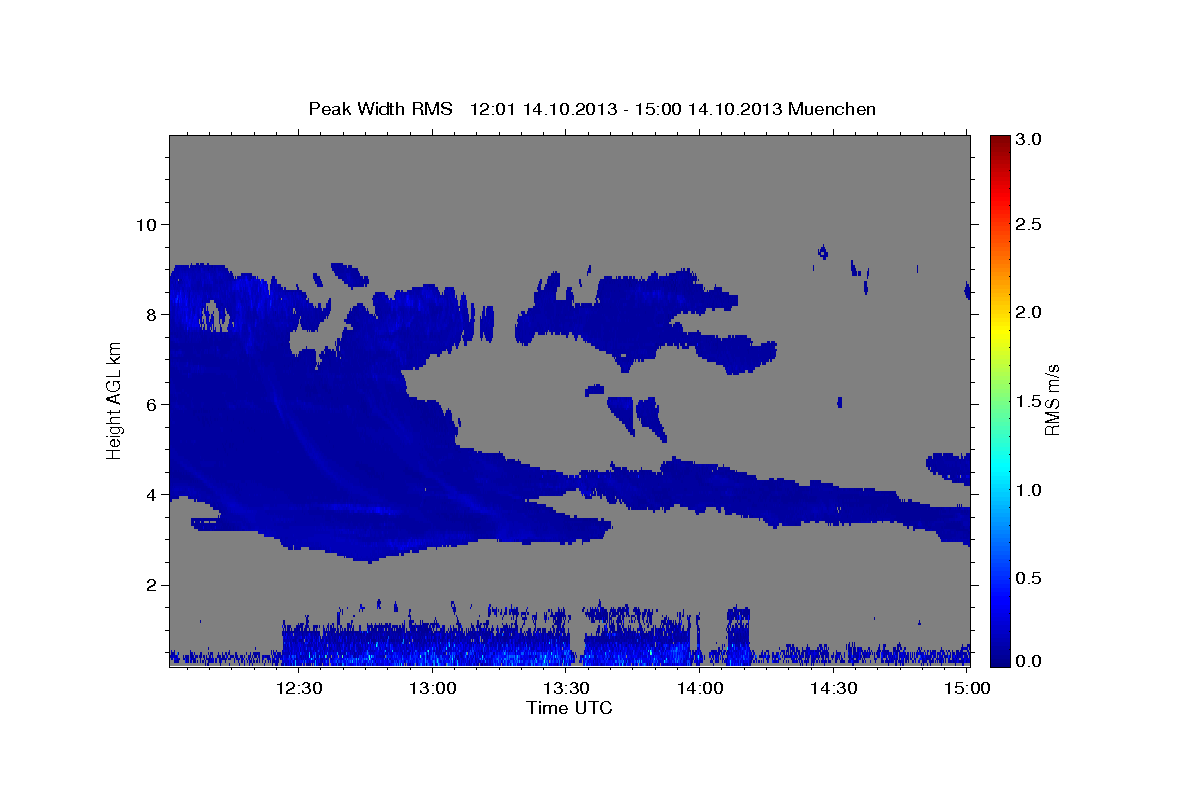Click the colorbar label '2.0'
The width and height of the screenshot is (1200, 800).
coord(1030,313)
